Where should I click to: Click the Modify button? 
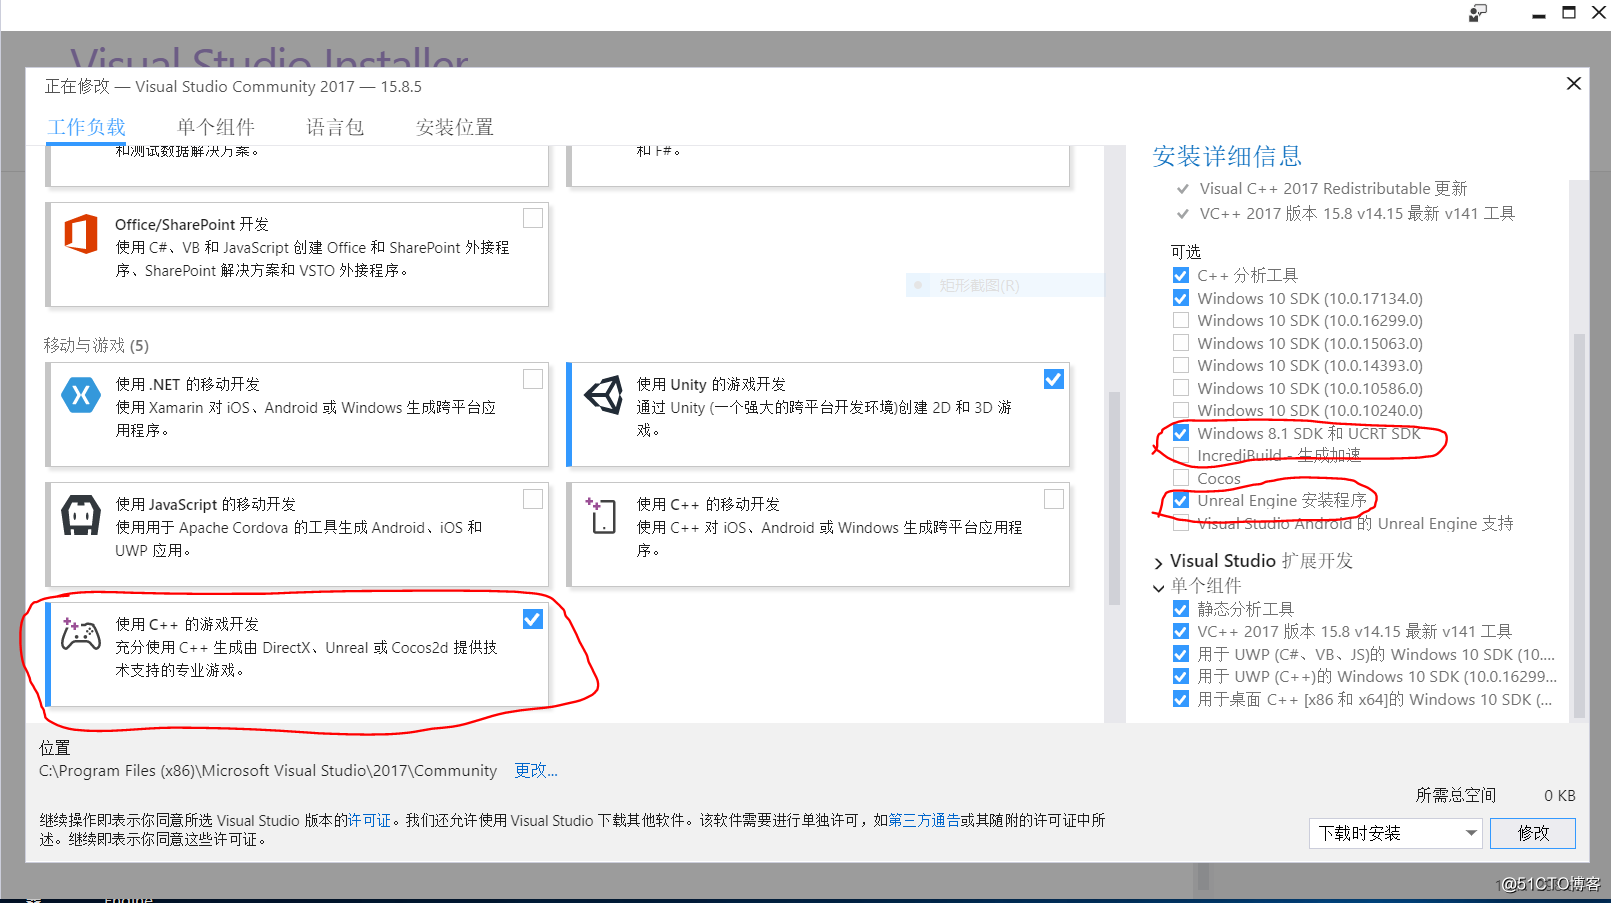pyautogui.click(x=1533, y=833)
